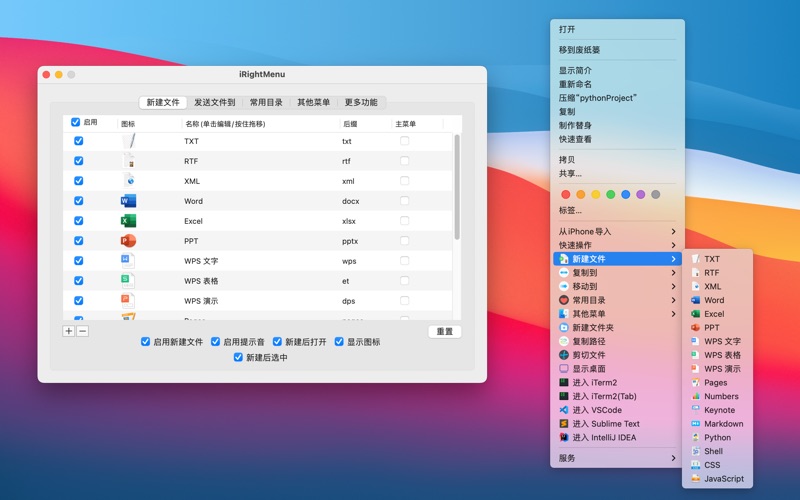800x500 pixels.
Task: Uncheck enable checkbox for TXT row
Action: tap(79, 141)
